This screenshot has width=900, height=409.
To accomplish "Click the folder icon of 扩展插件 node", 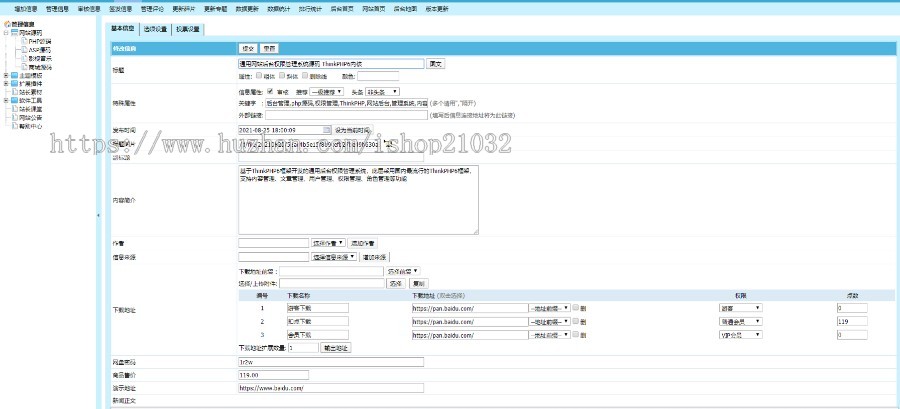I will click(x=15, y=83).
